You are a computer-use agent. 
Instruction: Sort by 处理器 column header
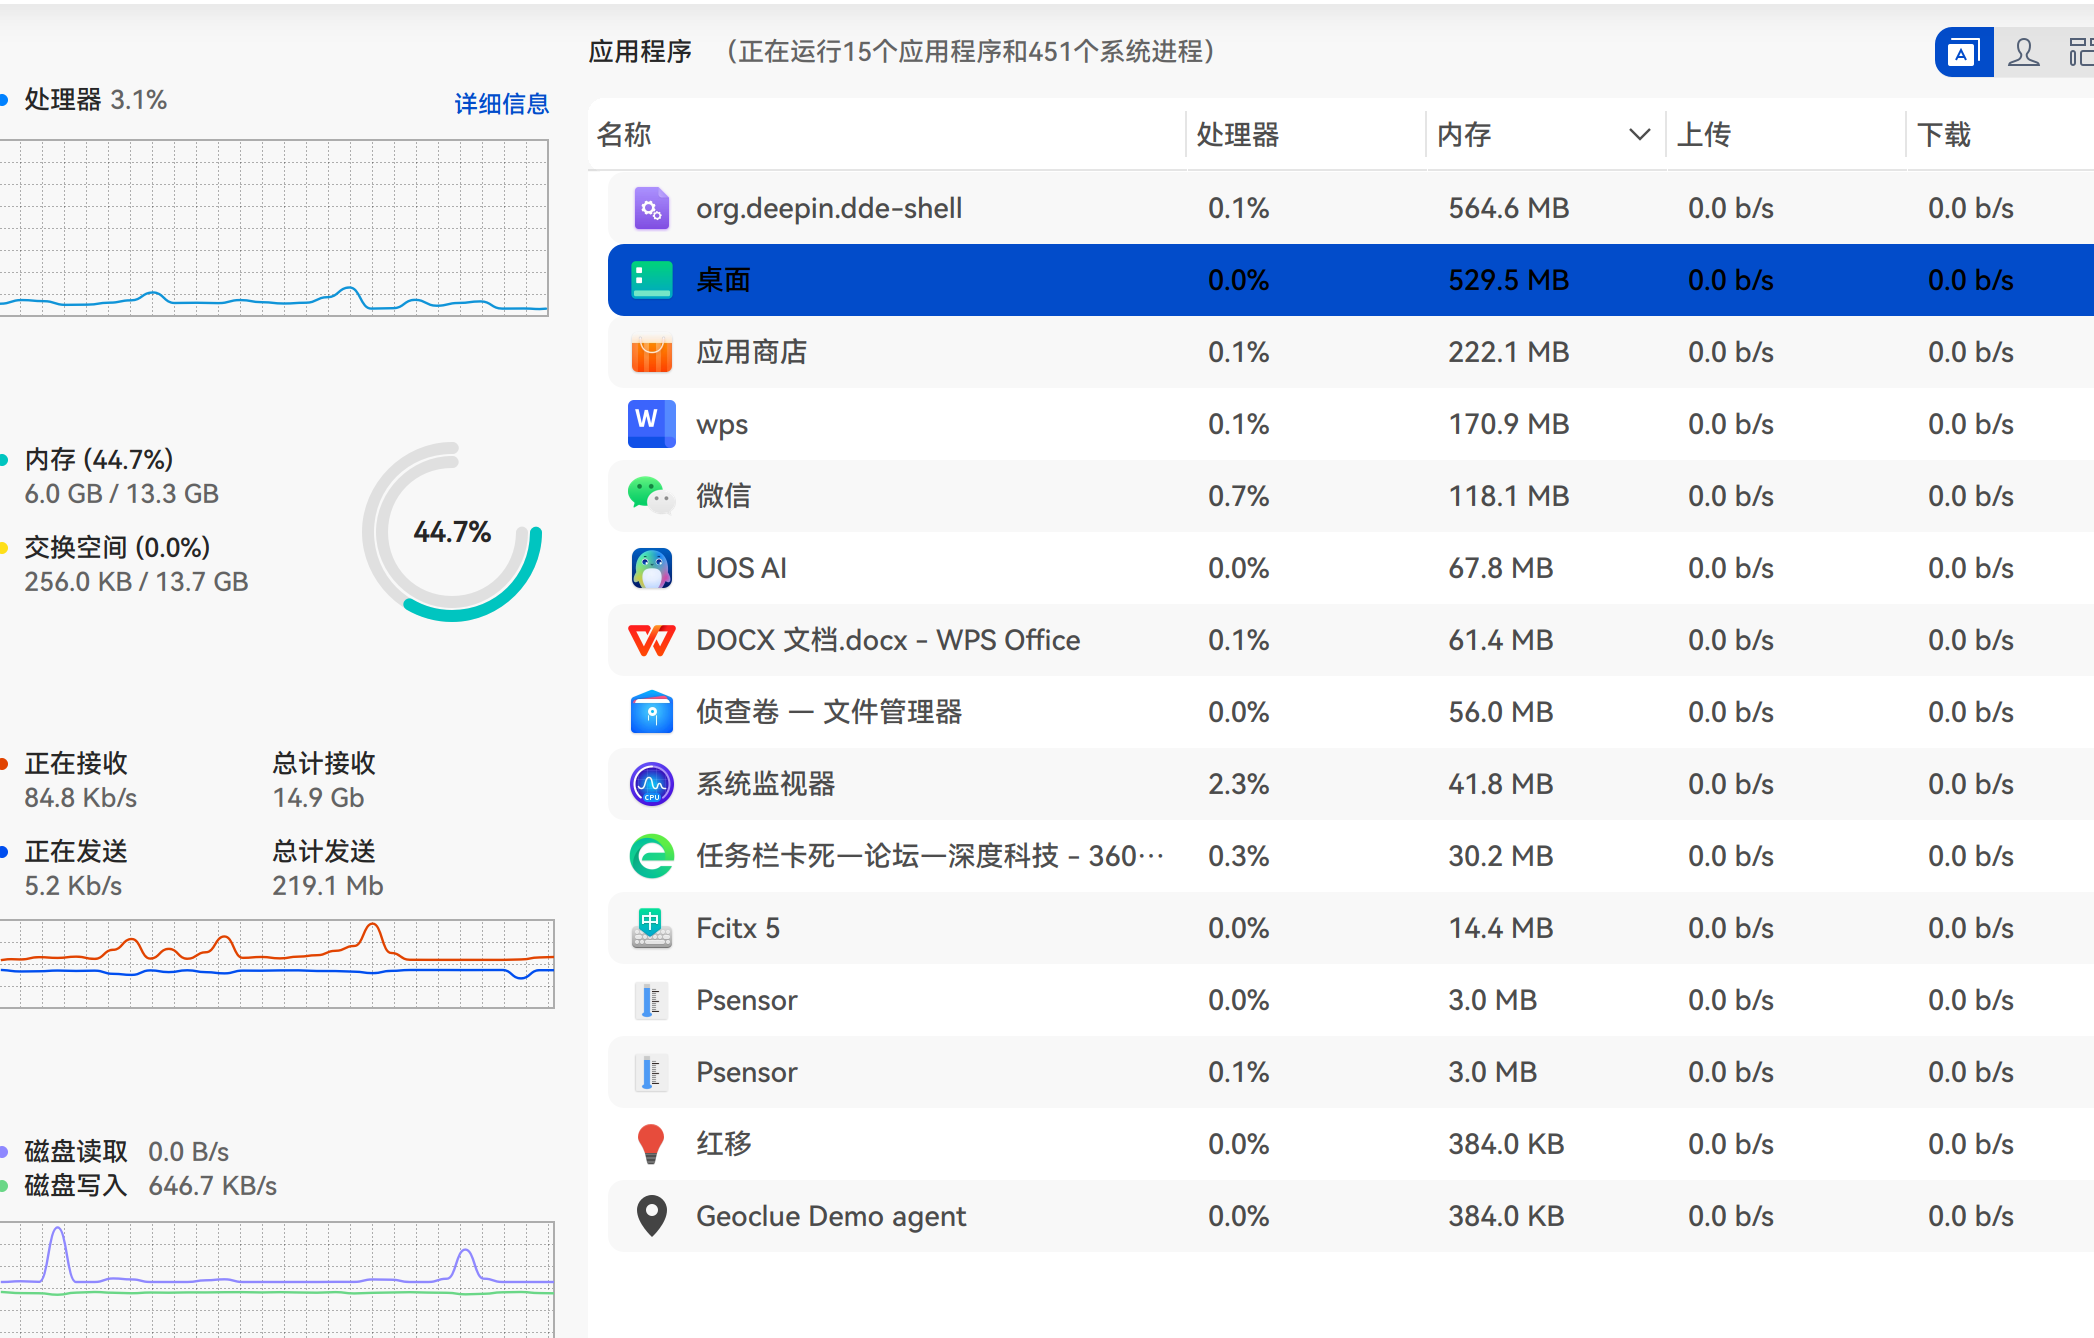pos(1238,135)
